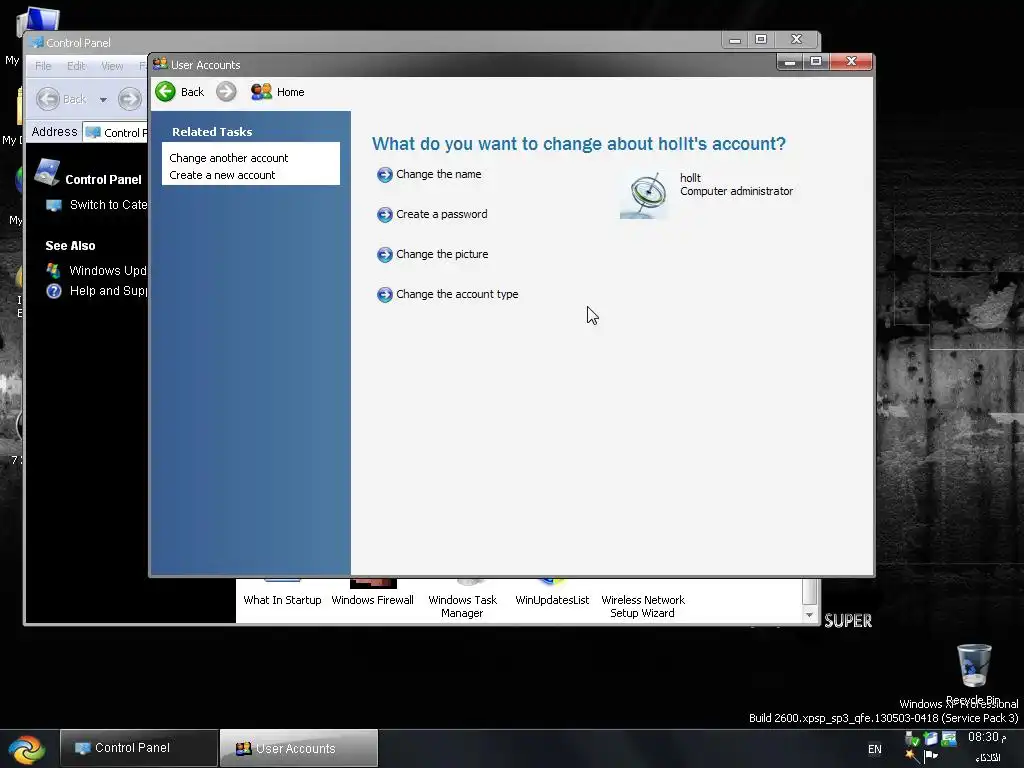The height and width of the screenshot is (768, 1024).
Task: Open What In Startup item
Action: (x=282, y=600)
